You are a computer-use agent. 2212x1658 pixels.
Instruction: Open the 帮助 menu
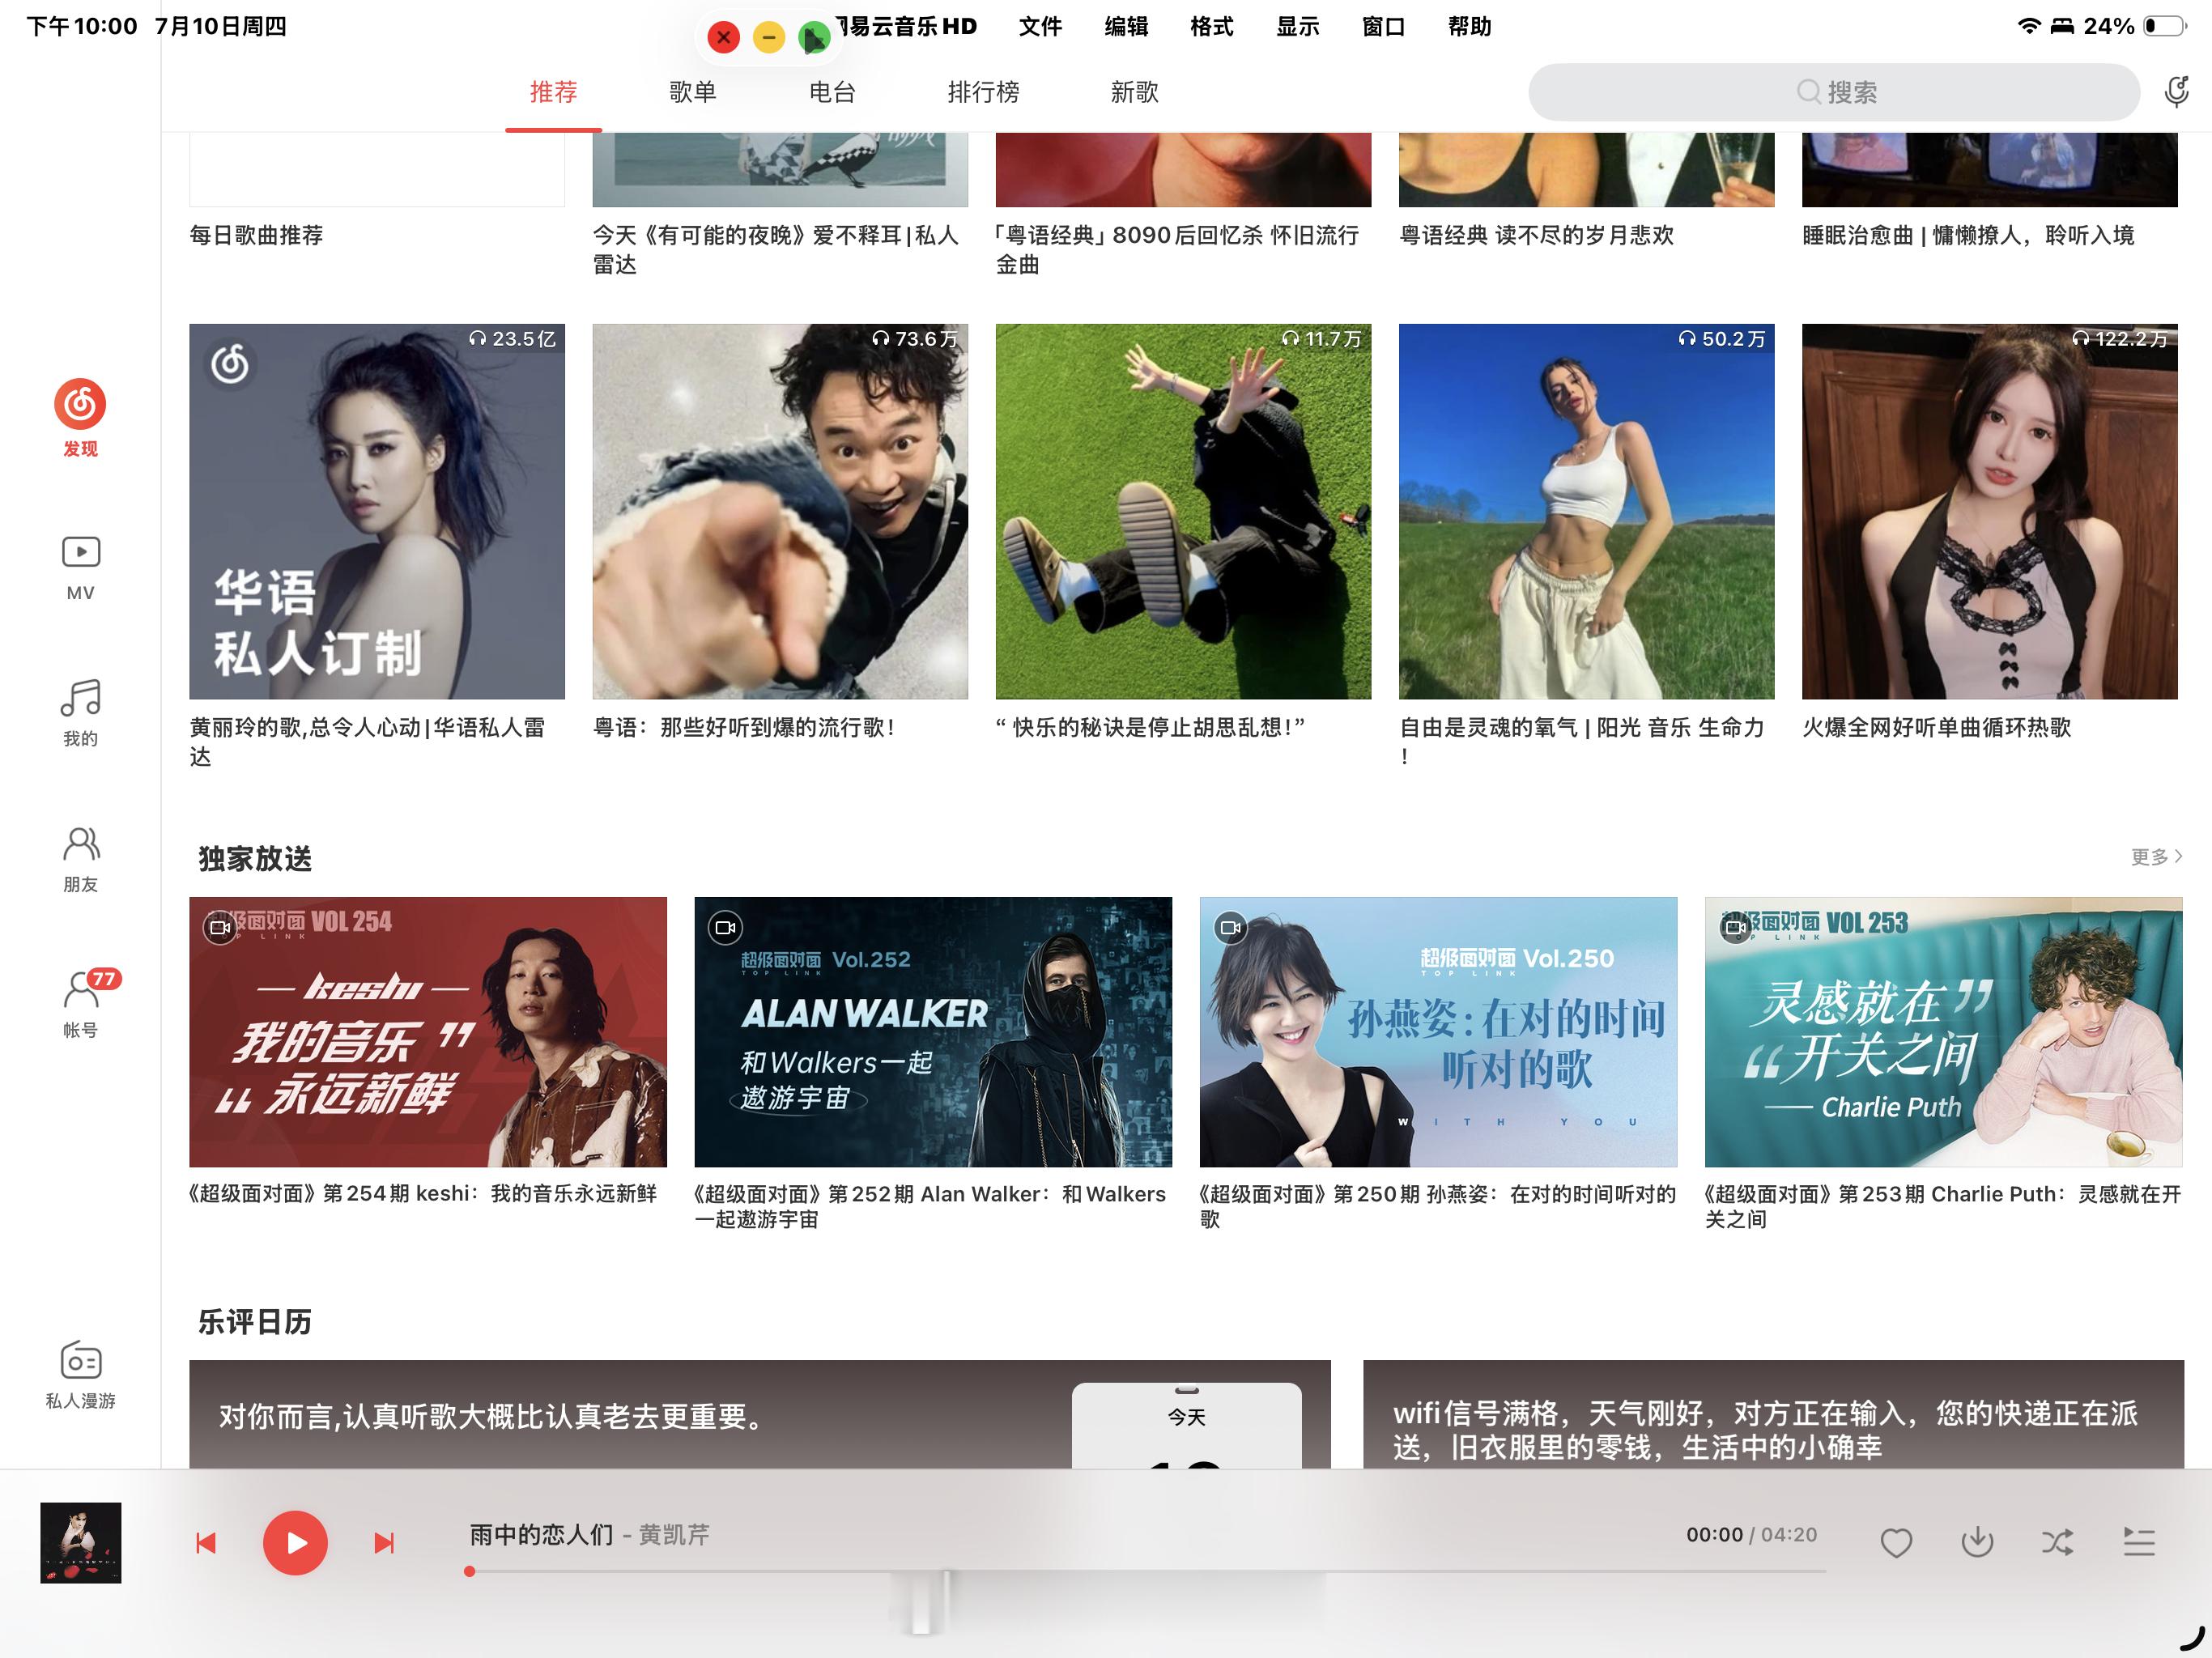pos(1470,26)
